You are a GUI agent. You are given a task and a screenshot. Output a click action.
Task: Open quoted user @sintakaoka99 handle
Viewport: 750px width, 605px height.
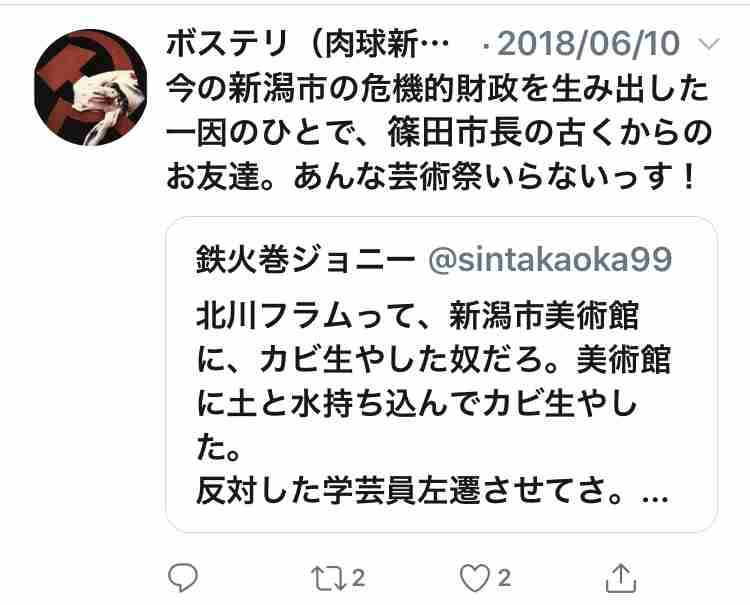click(x=550, y=260)
